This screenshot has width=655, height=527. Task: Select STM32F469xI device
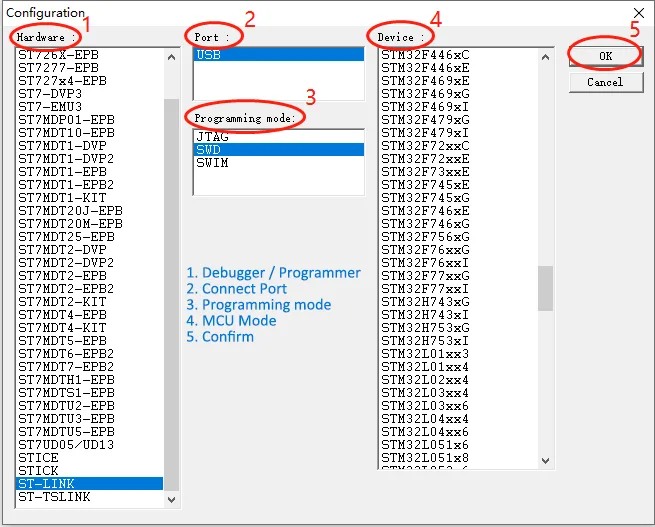coord(458,106)
